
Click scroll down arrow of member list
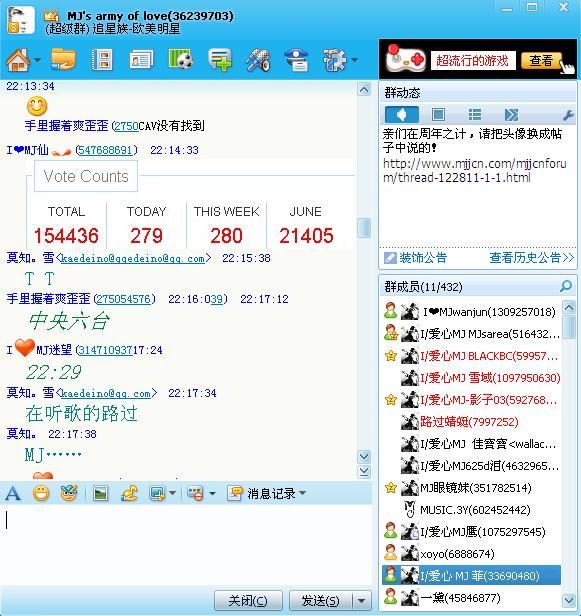pos(569,600)
